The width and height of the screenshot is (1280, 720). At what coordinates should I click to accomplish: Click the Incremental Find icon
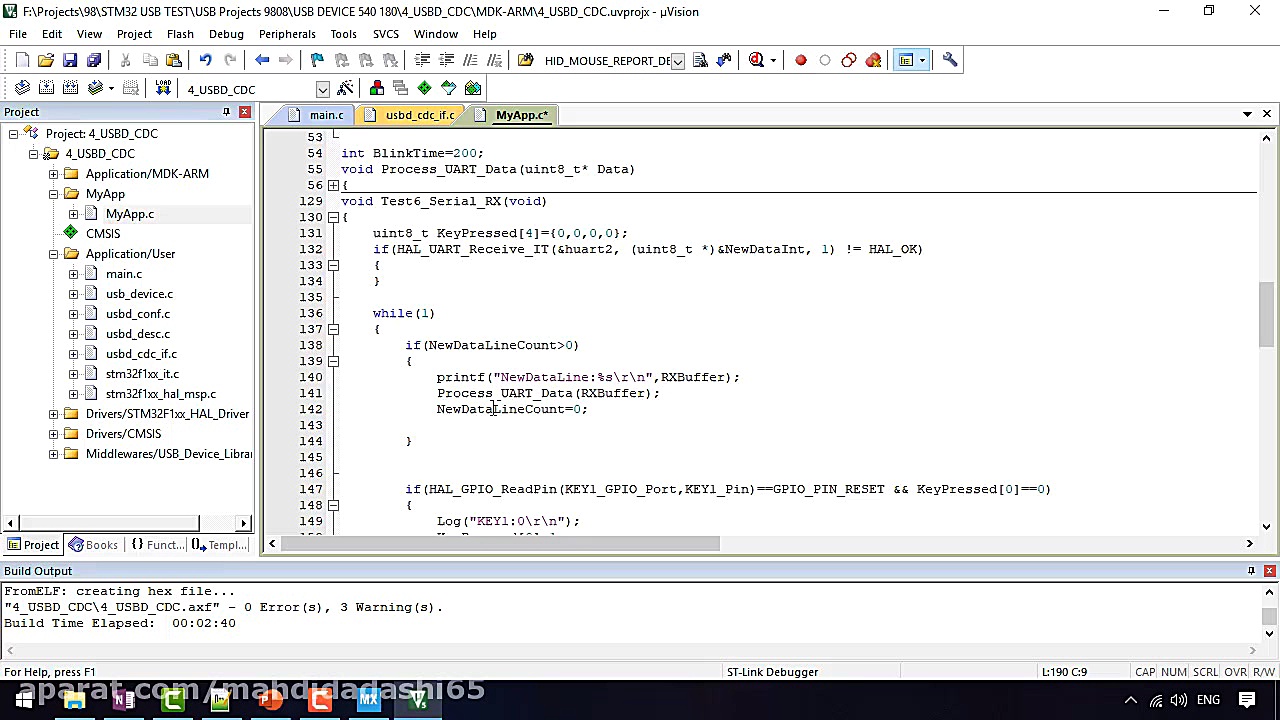pyautogui.click(x=724, y=61)
